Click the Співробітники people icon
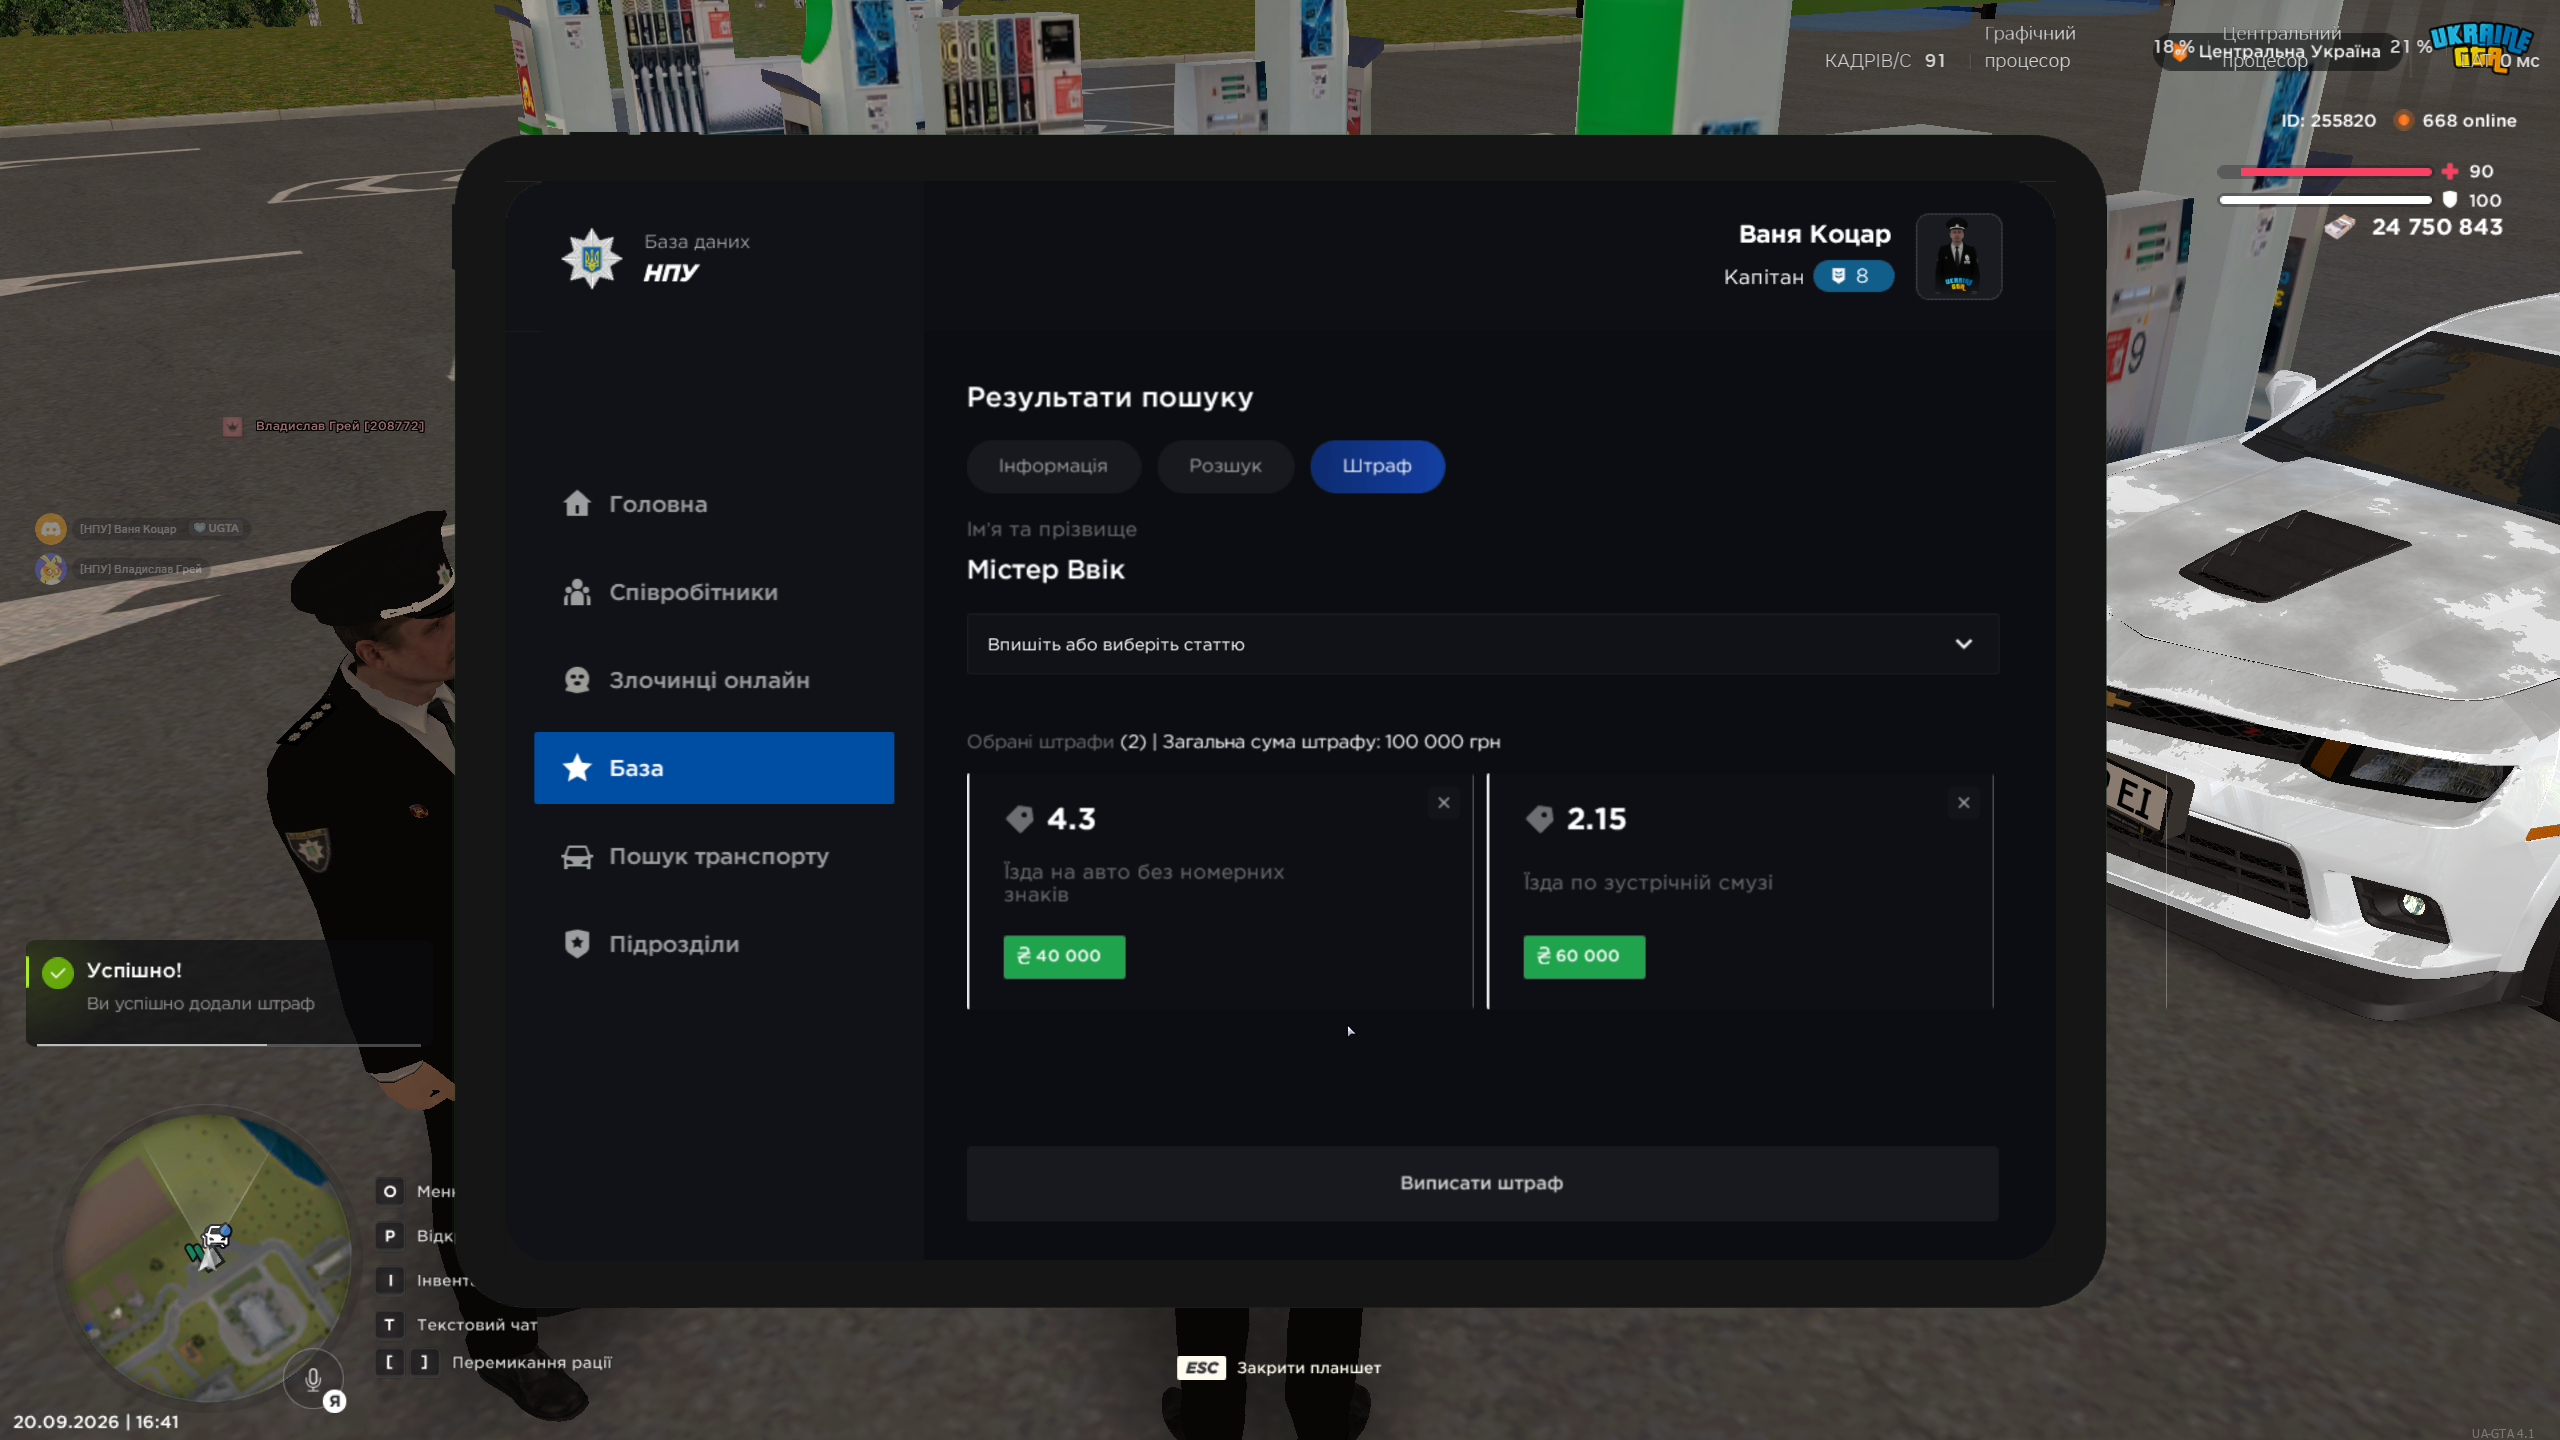Screen dimensions: 2560x1440 577,592
